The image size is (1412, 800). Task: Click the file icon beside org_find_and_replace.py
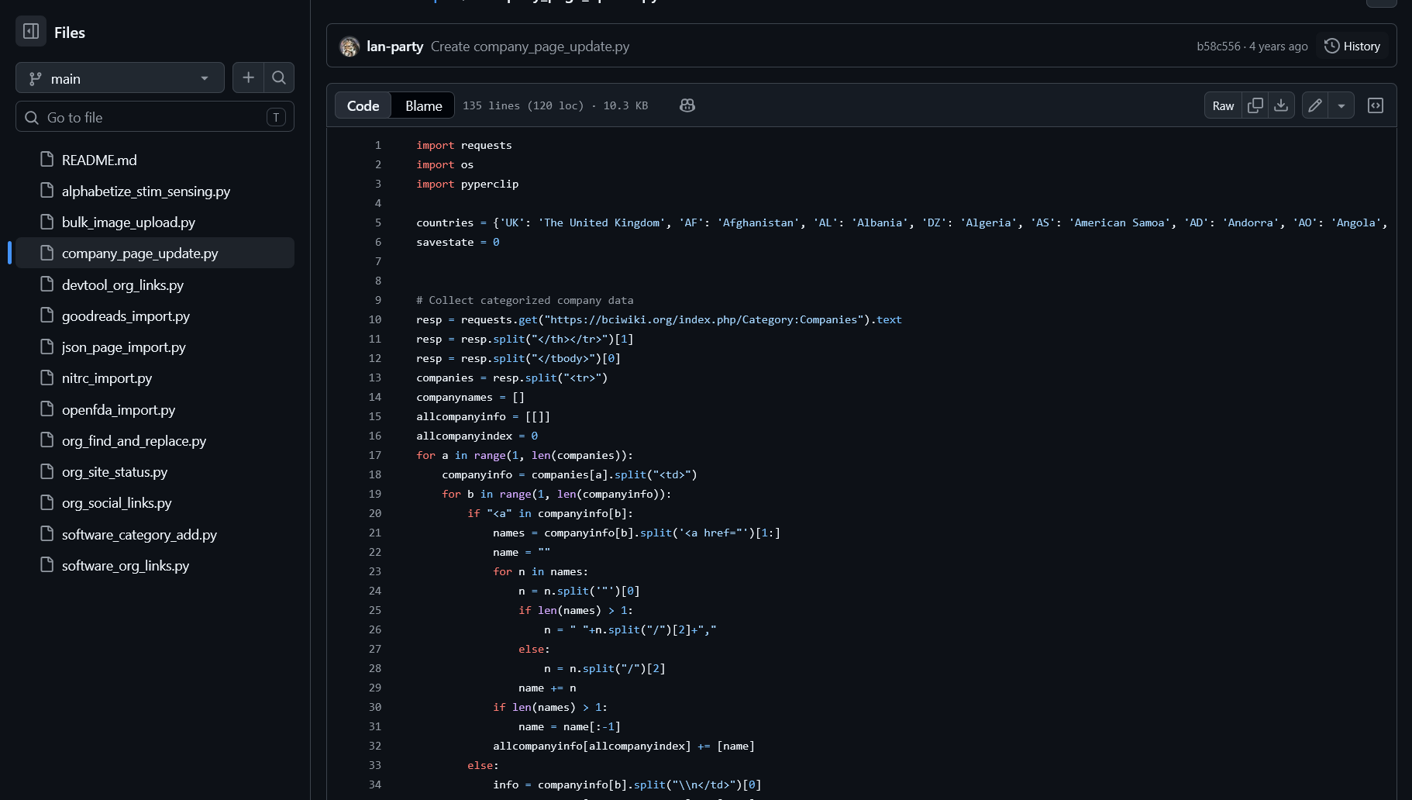point(46,439)
